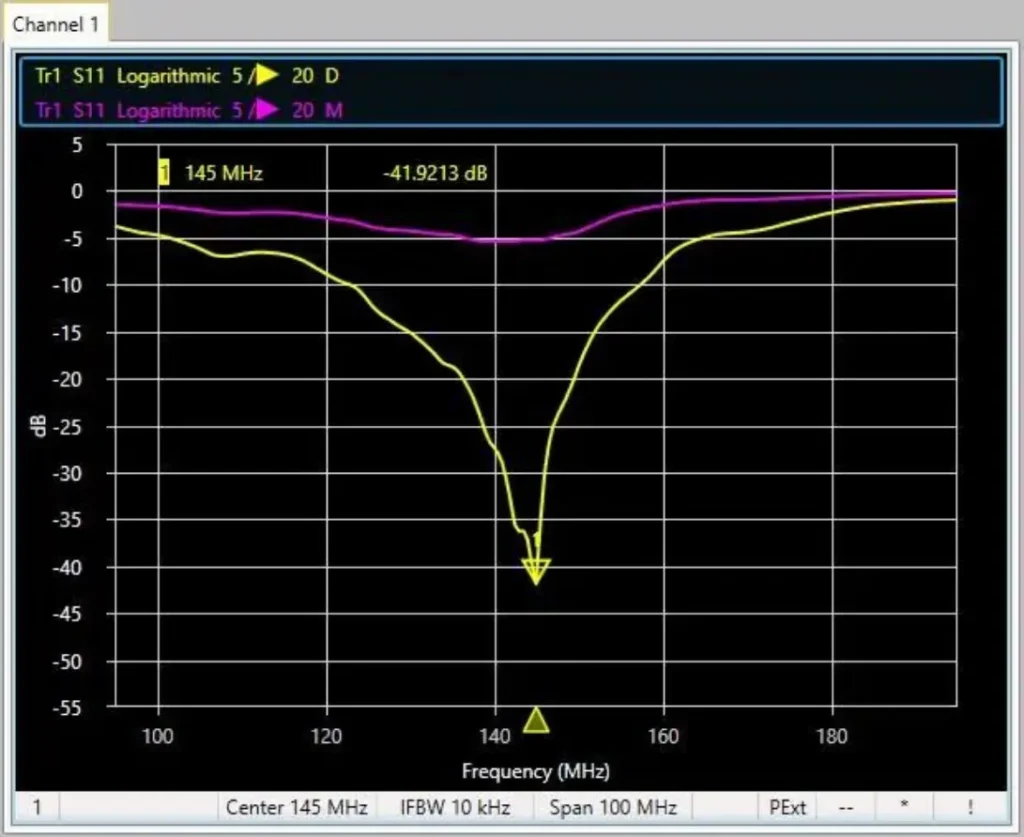Viewport: 1024px width, 837px height.
Task: Click the marker value -41.9213 dB
Action: (435, 174)
